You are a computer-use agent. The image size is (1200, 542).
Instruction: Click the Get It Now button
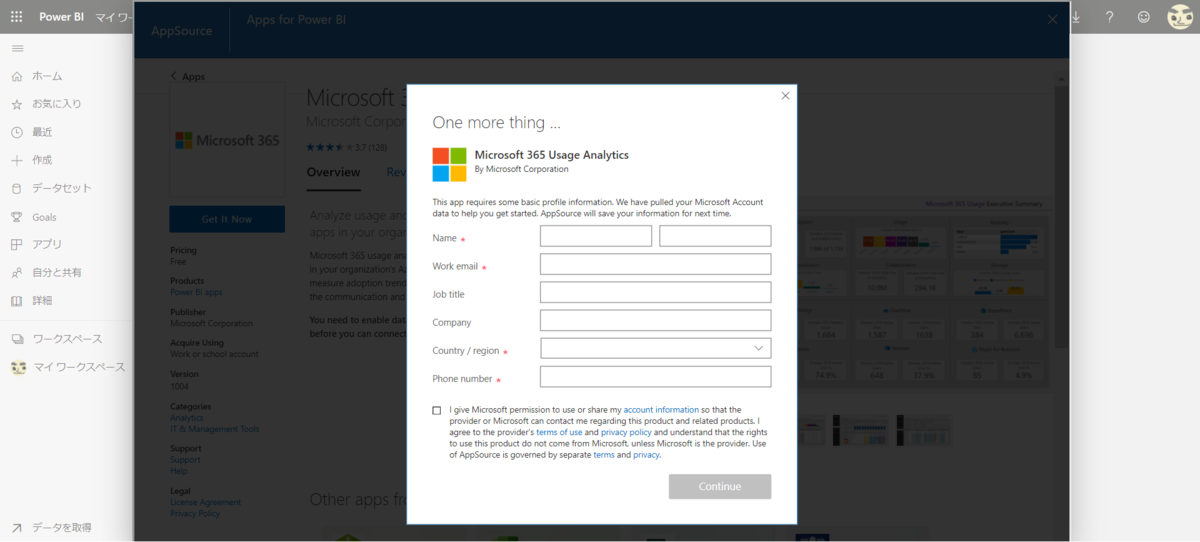pyautogui.click(x=227, y=219)
